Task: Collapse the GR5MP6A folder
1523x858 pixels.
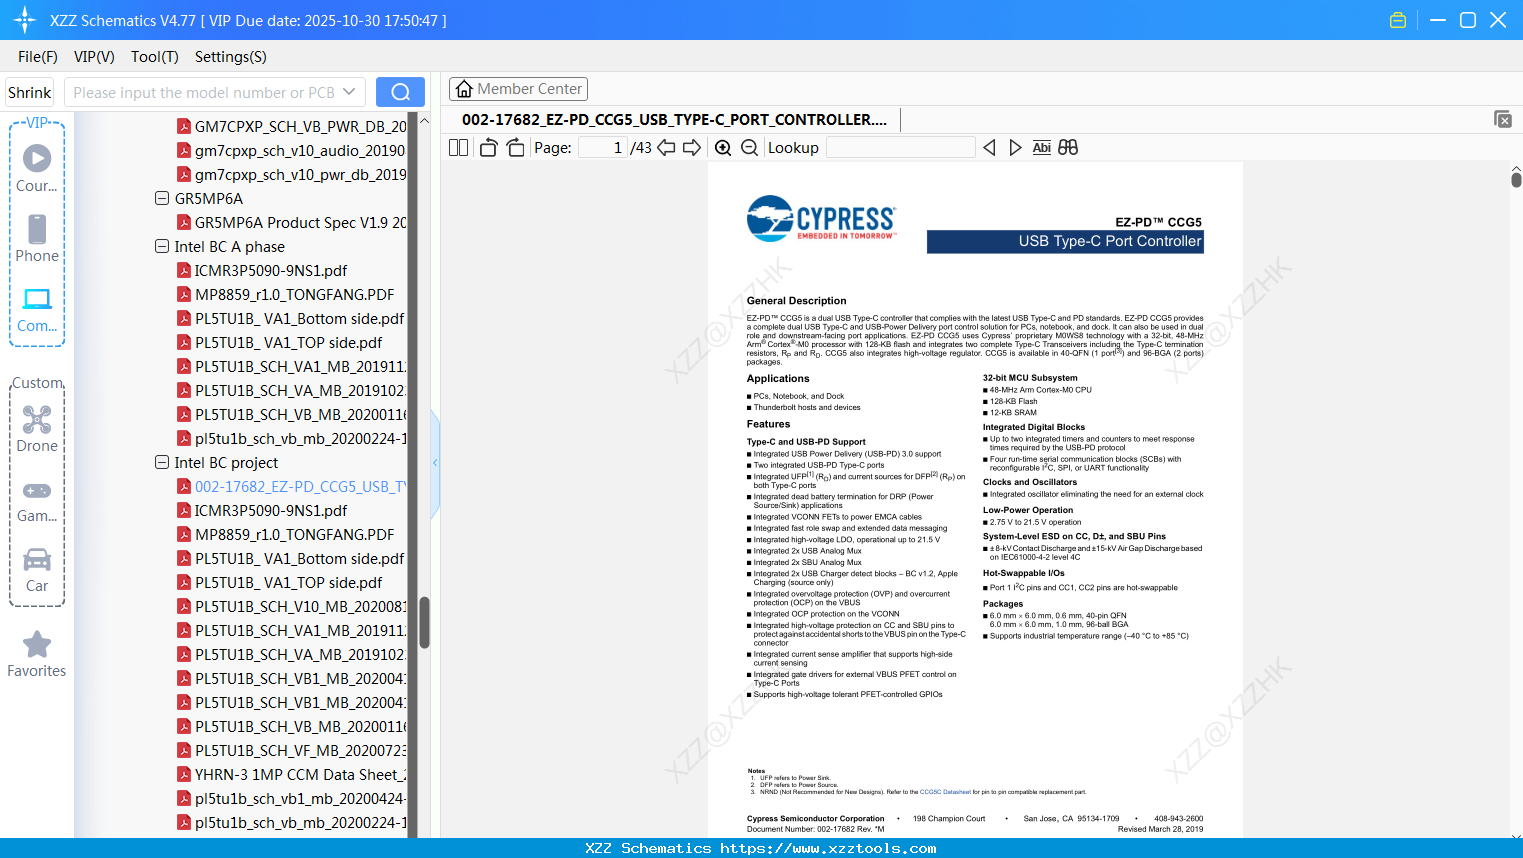Action: click(x=162, y=198)
